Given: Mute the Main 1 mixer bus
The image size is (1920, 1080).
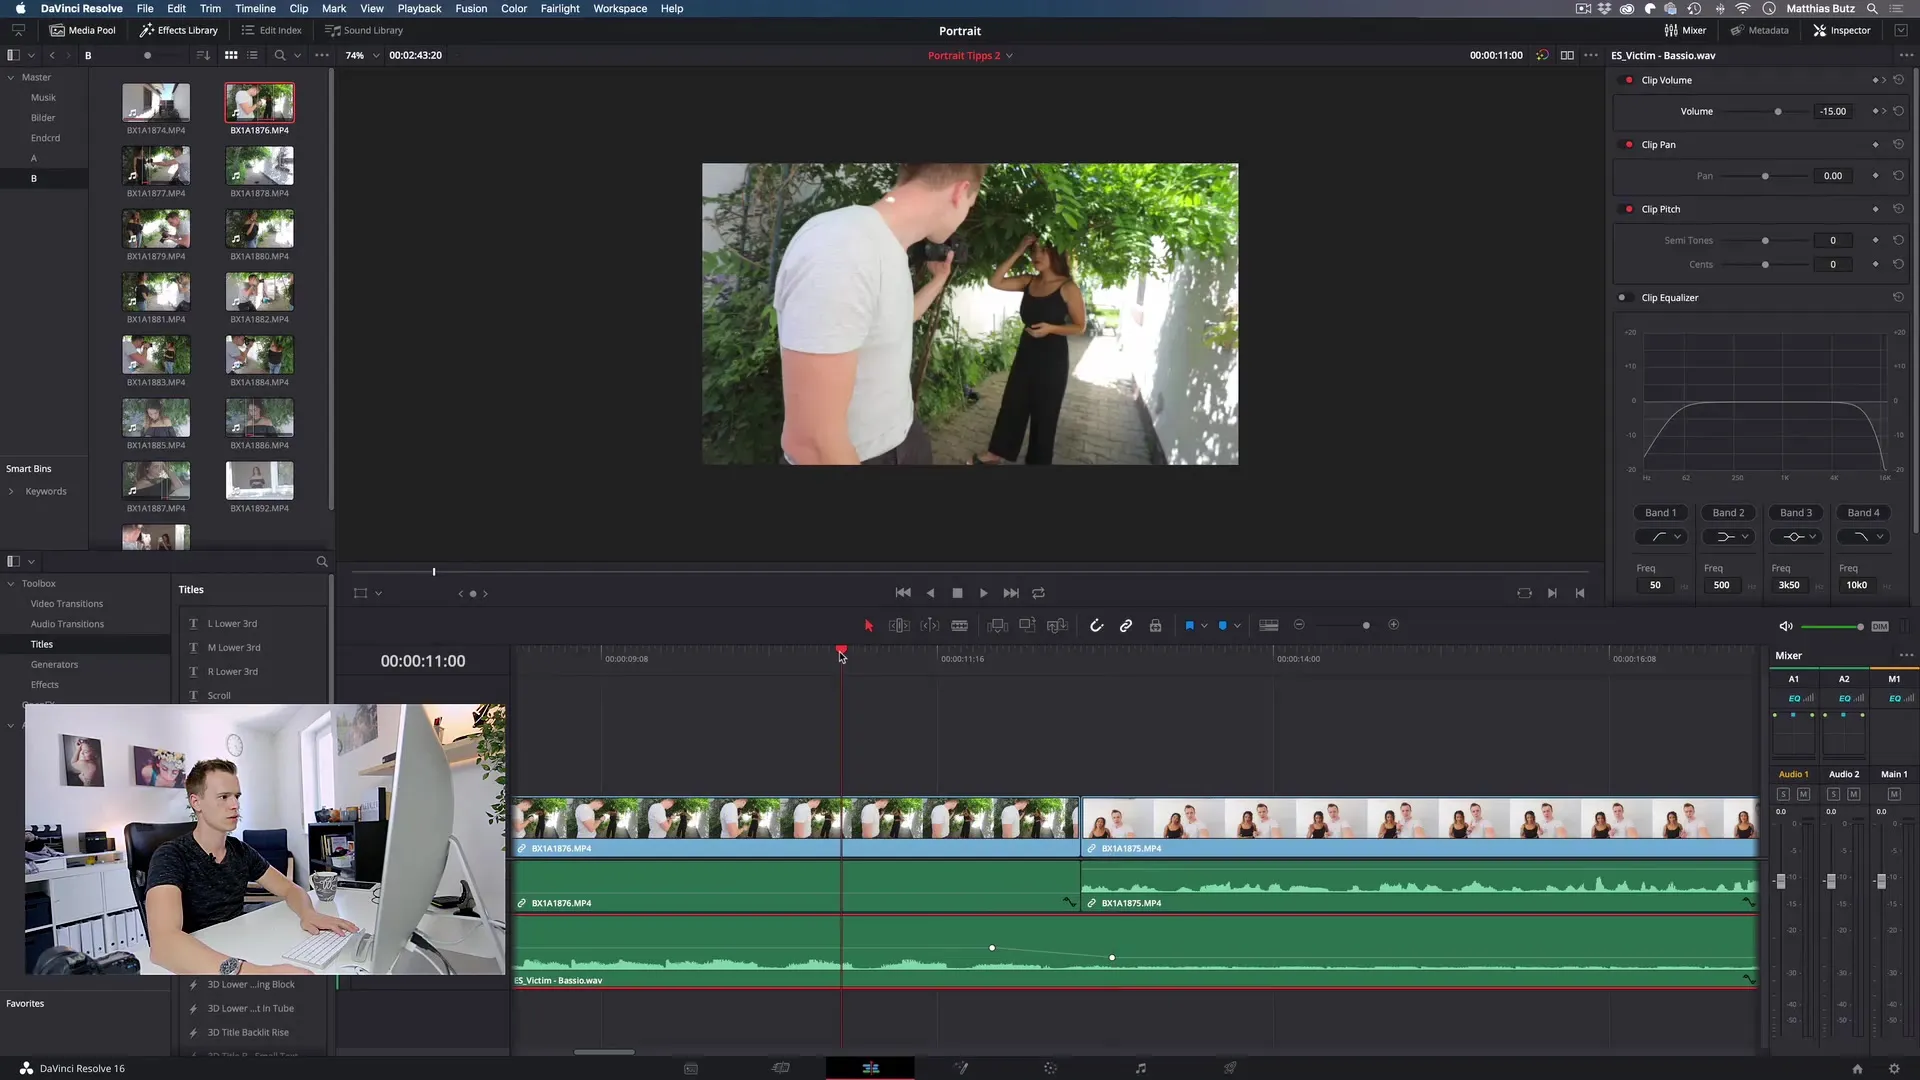Looking at the screenshot, I should [1894, 794].
